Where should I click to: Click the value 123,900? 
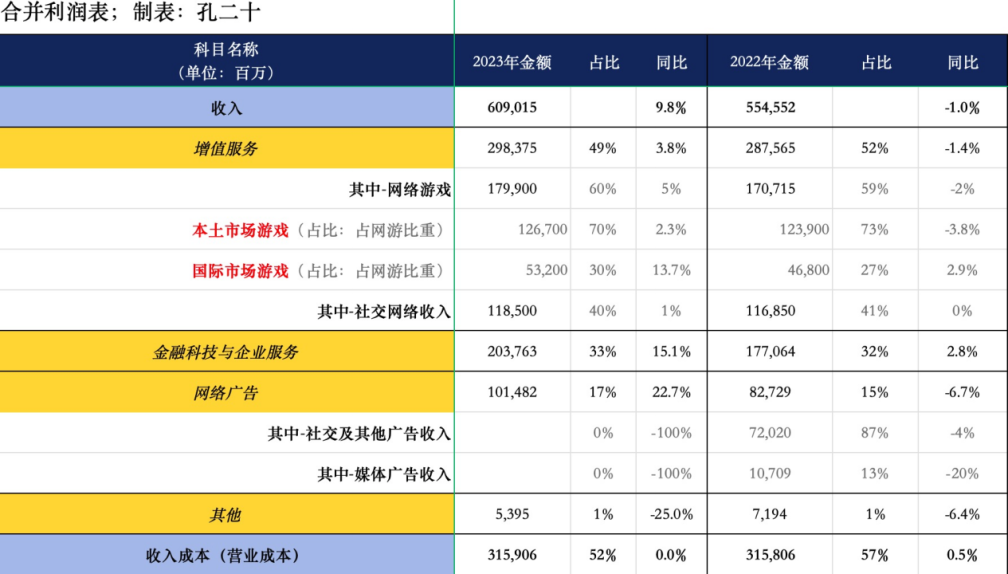[x=804, y=229]
